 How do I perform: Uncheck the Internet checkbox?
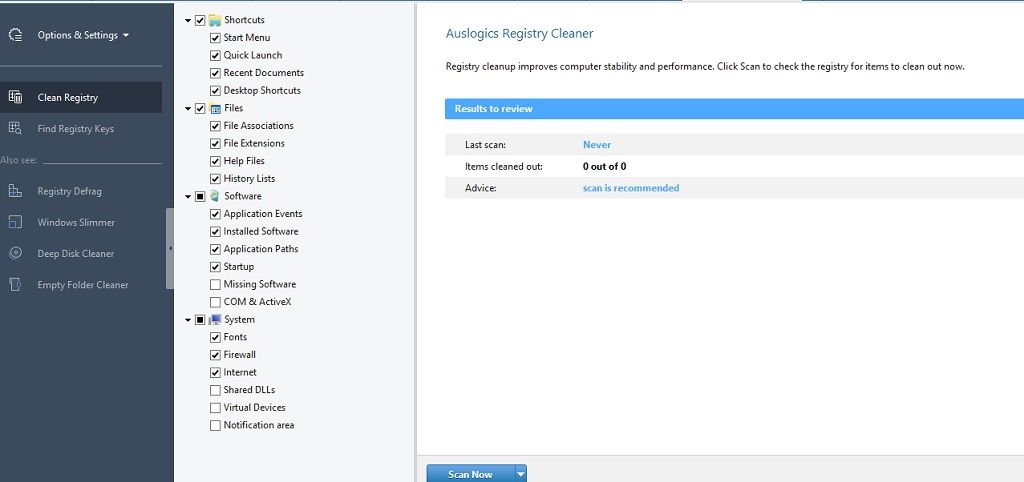click(215, 373)
